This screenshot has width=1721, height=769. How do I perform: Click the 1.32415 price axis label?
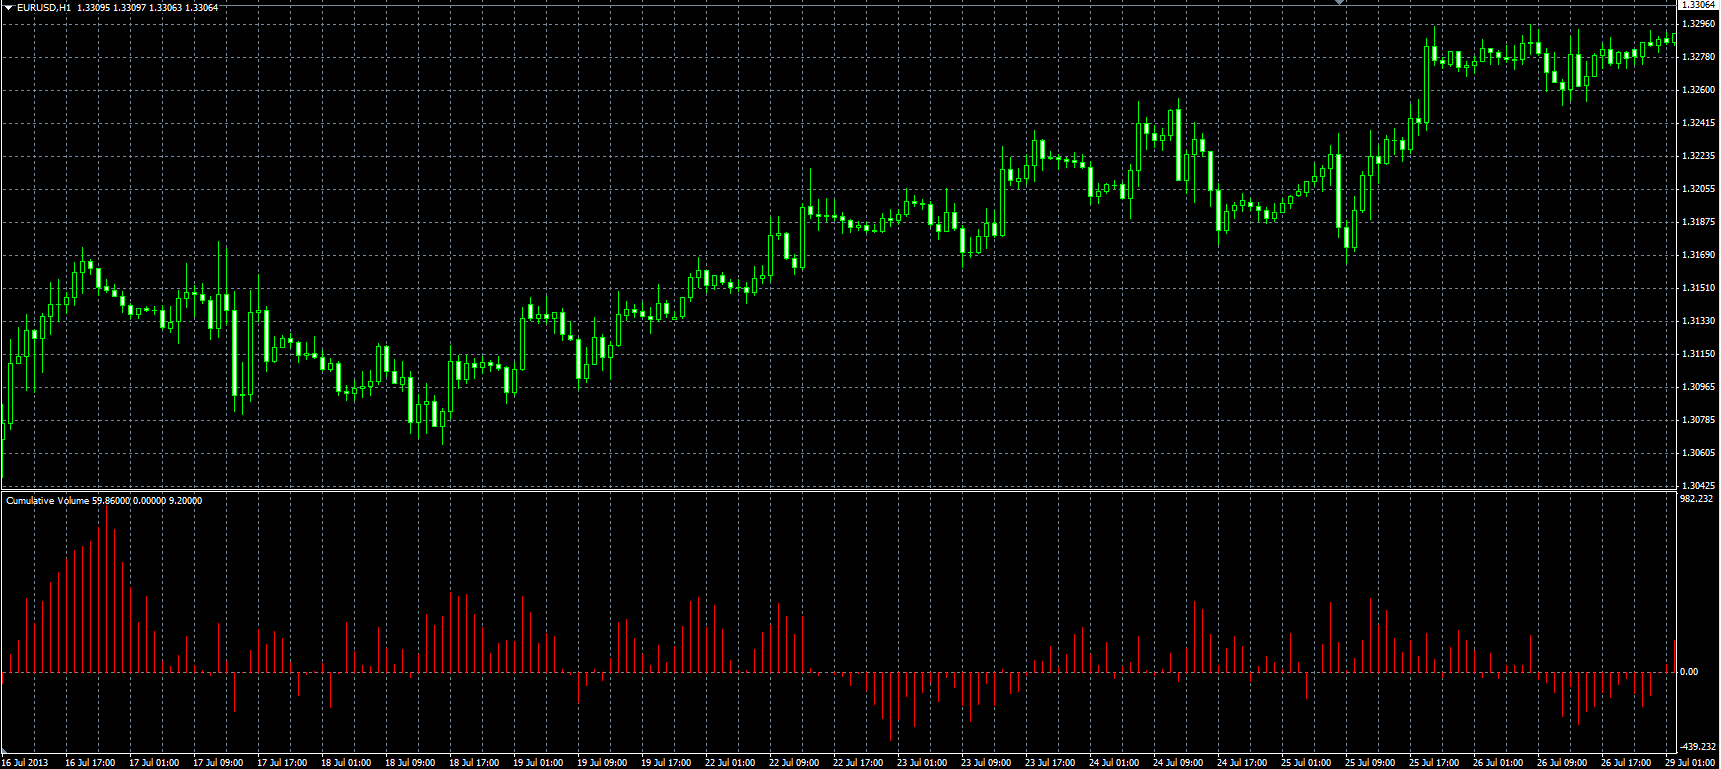(x=1699, y=123)
